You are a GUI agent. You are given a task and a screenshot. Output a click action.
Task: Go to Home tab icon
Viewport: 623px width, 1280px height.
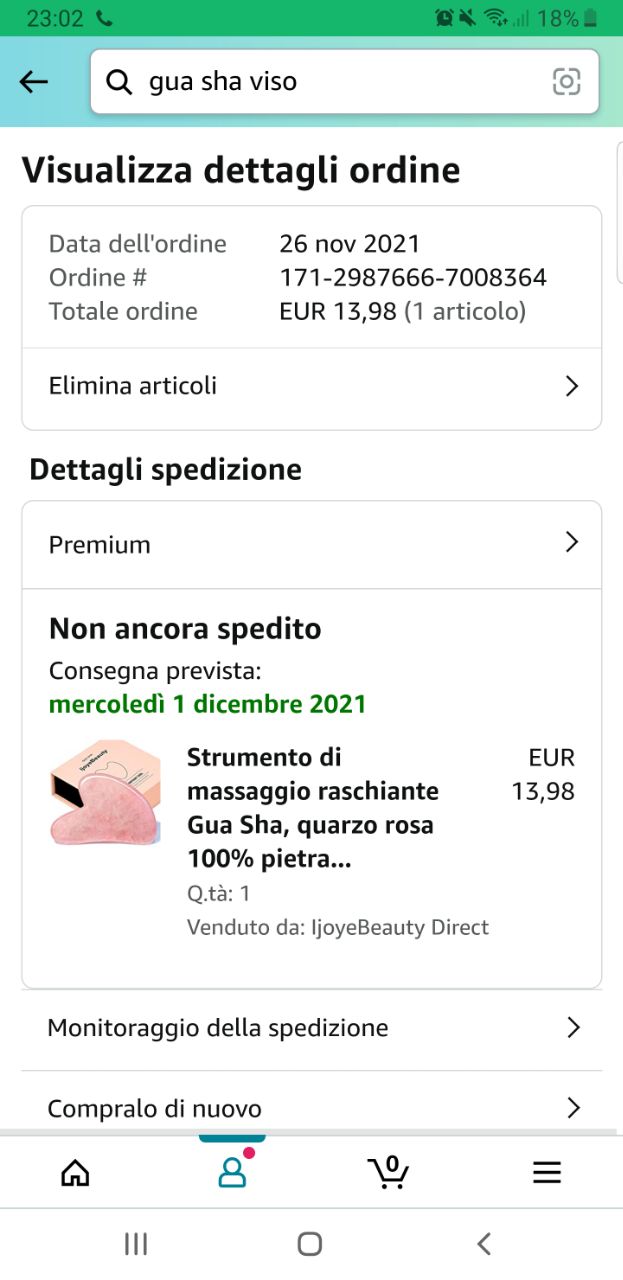[75, 1172]
